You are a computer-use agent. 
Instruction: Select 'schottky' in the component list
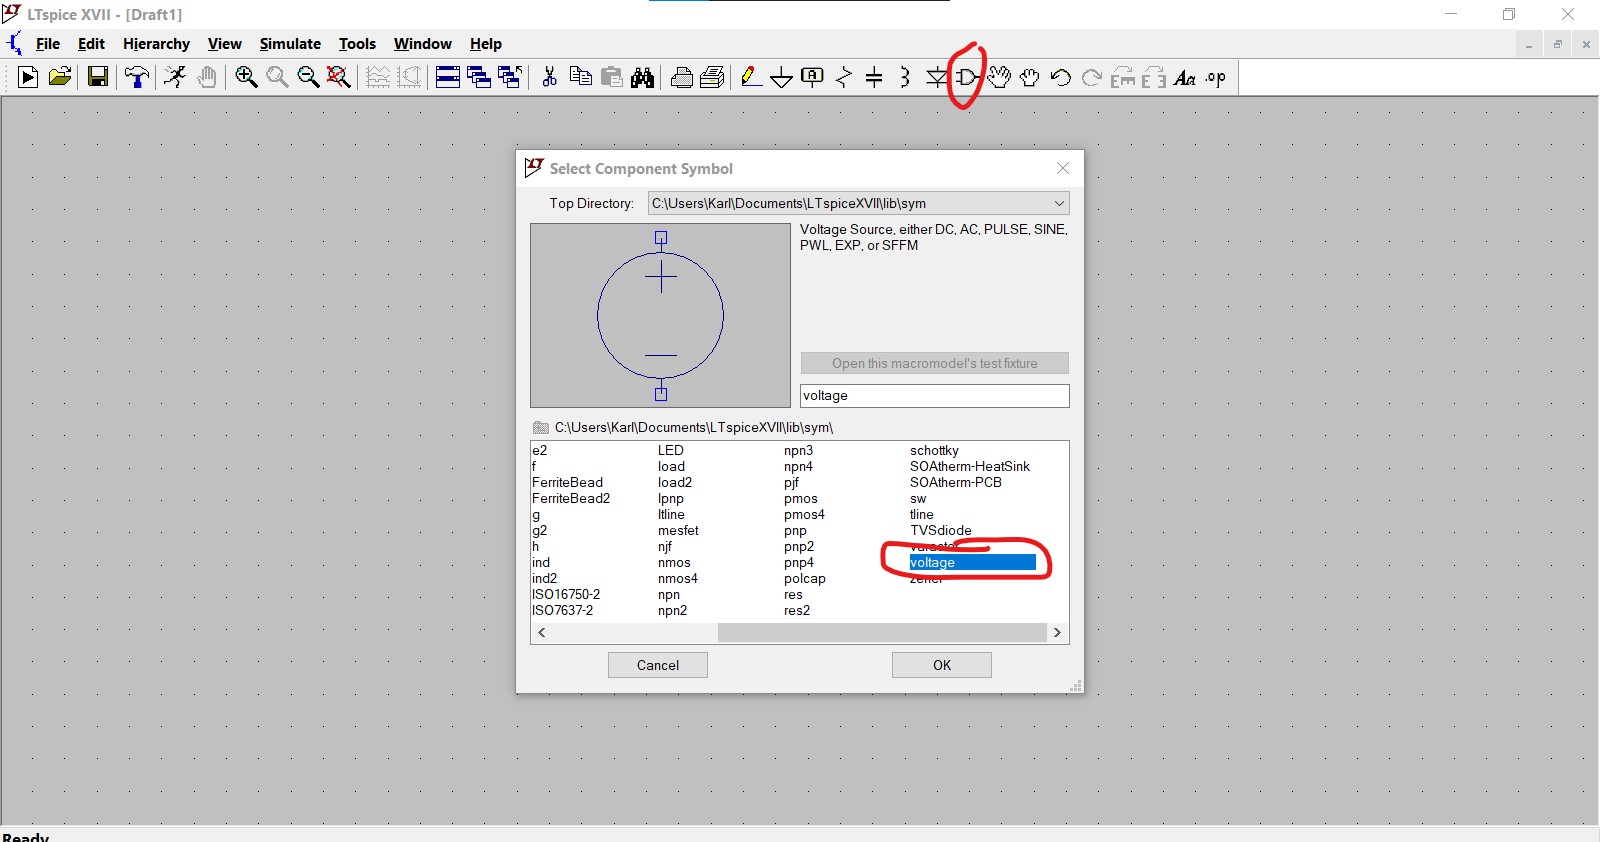[x=934, y=451]
